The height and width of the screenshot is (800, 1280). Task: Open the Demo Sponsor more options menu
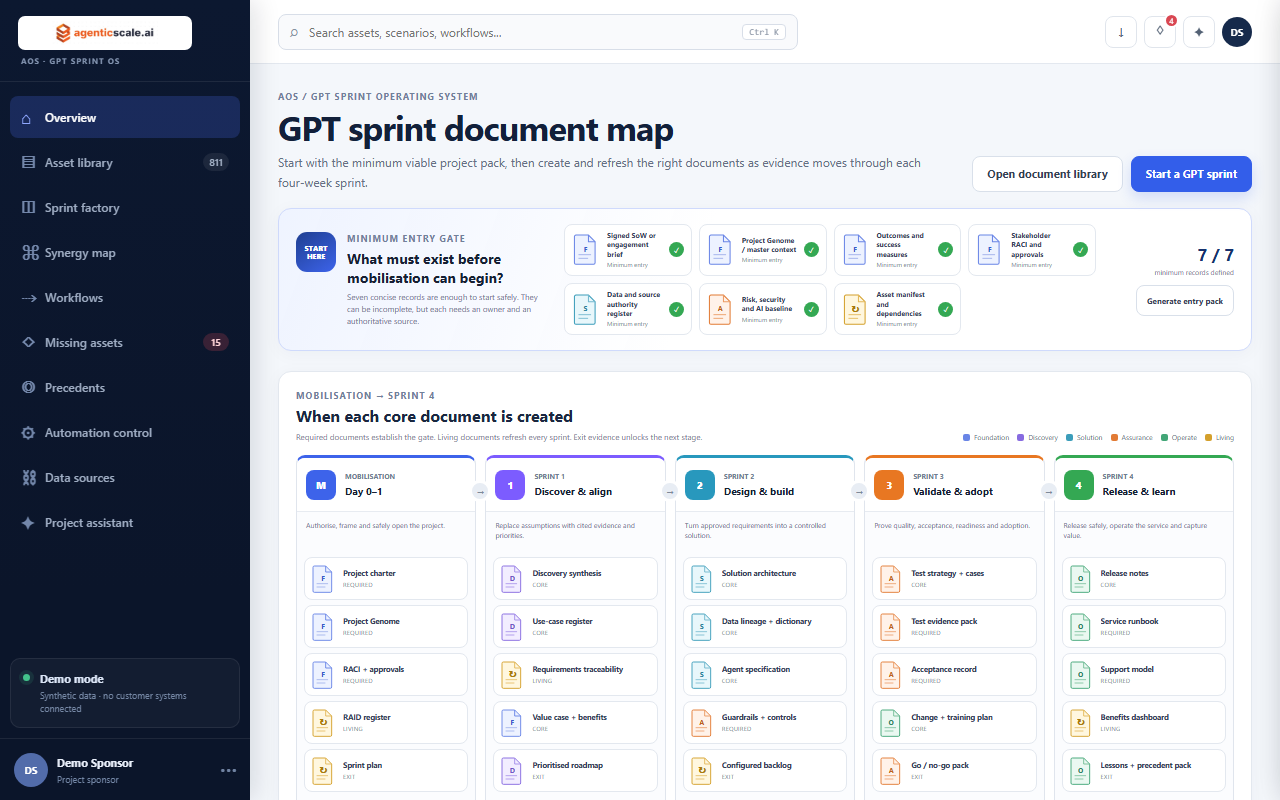pos(229,770)
